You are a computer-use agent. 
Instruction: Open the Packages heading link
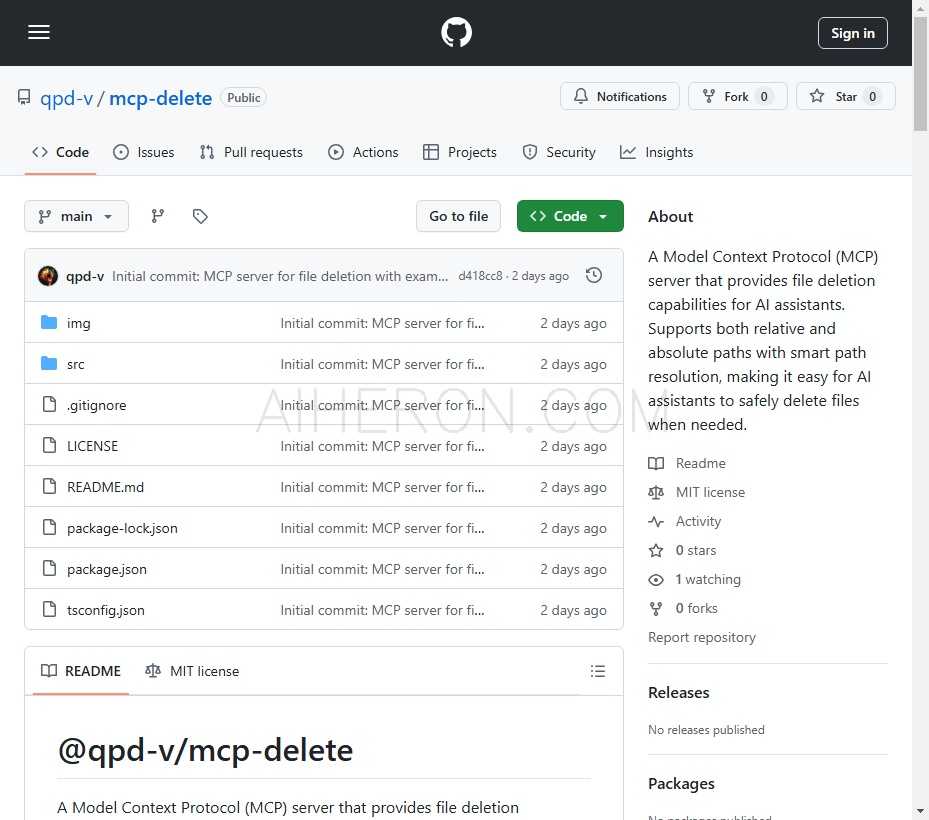coord(681,784)
